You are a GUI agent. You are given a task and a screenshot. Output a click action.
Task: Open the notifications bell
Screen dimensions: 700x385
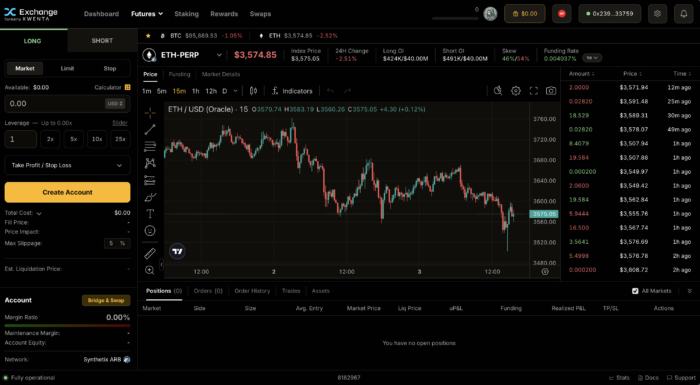click(683, 14)
